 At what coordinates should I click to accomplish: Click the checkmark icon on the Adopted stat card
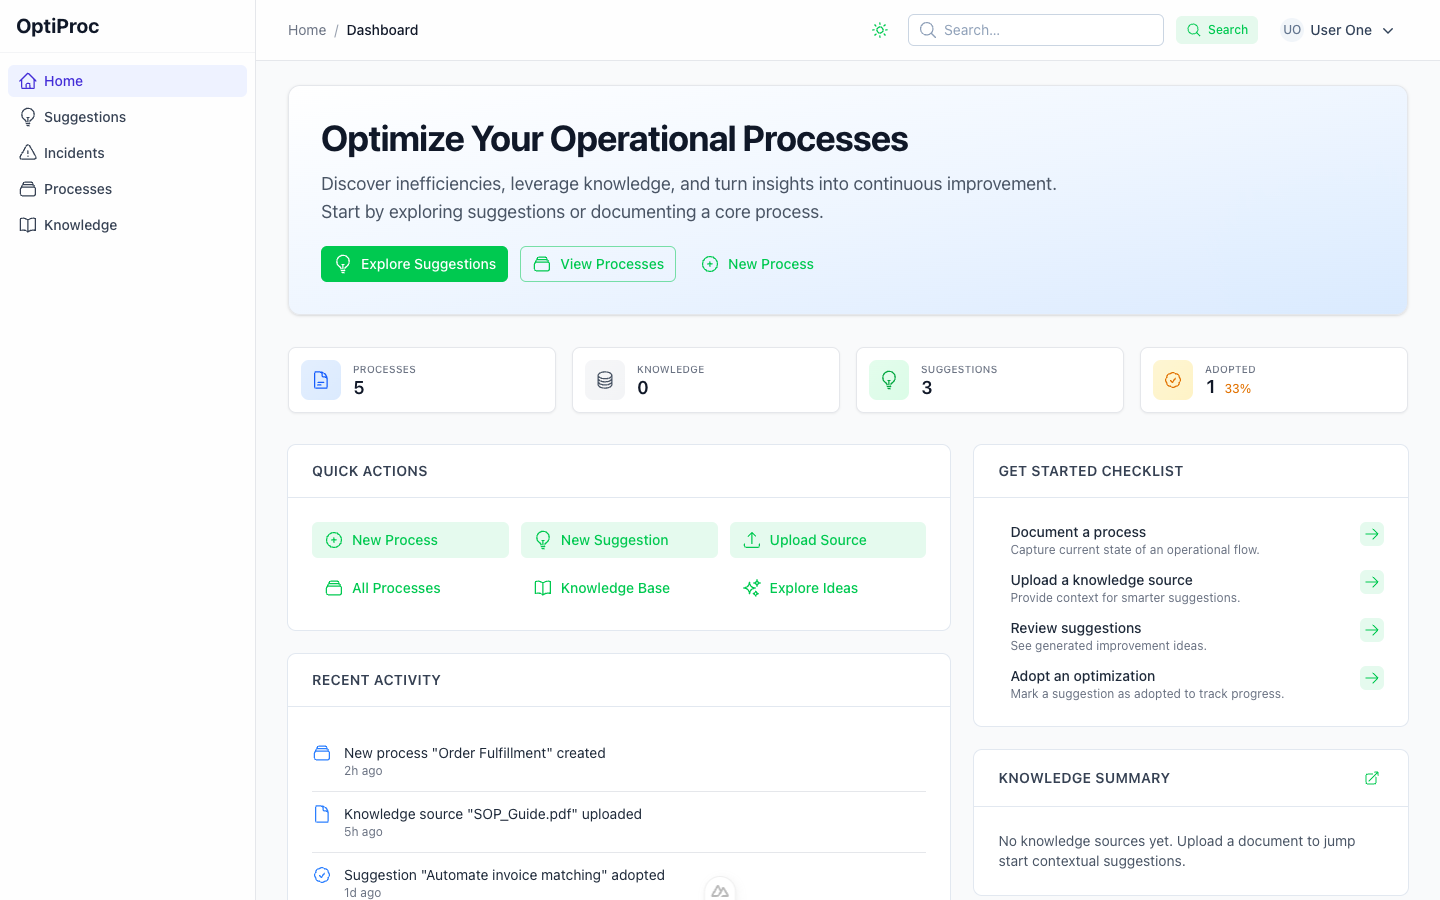[x=1172, y=380]
